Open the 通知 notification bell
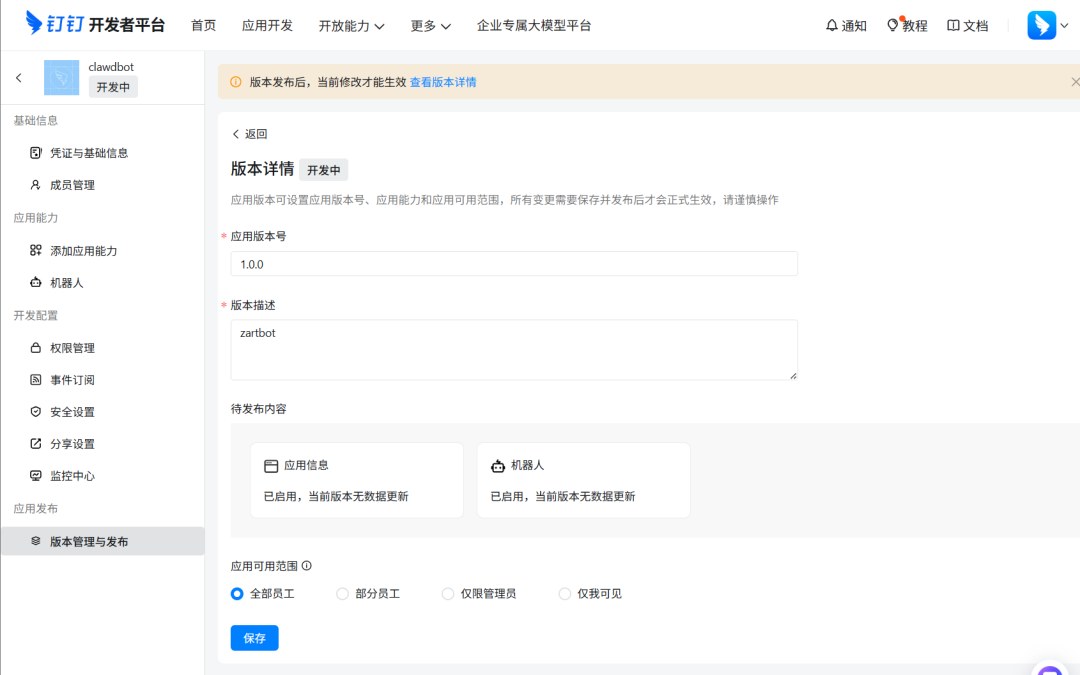Viewport: 1080px width, 675px height. pyautogui.click(x=846, y=25)
